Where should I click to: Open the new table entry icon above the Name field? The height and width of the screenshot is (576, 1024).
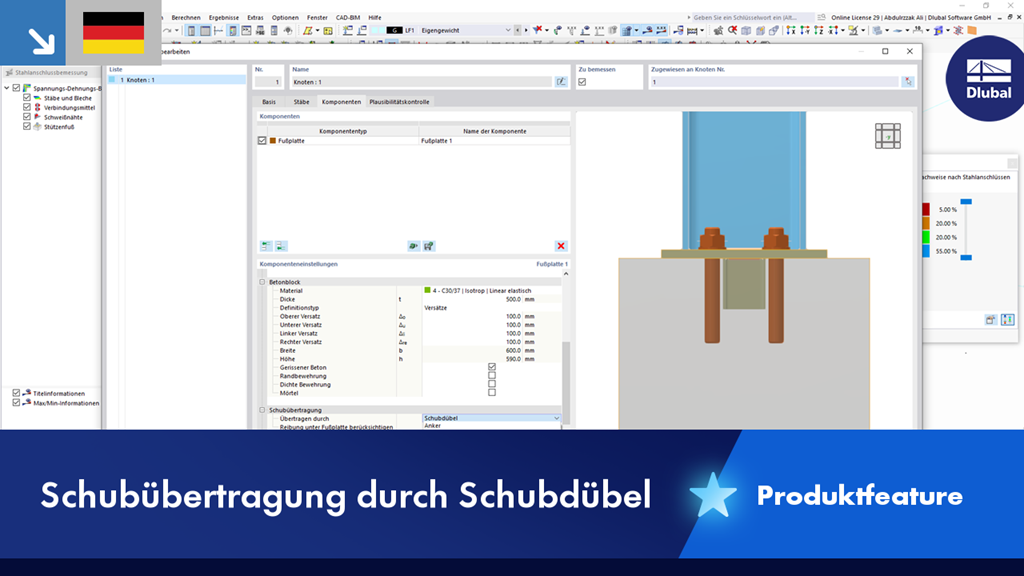coord(559,82)
